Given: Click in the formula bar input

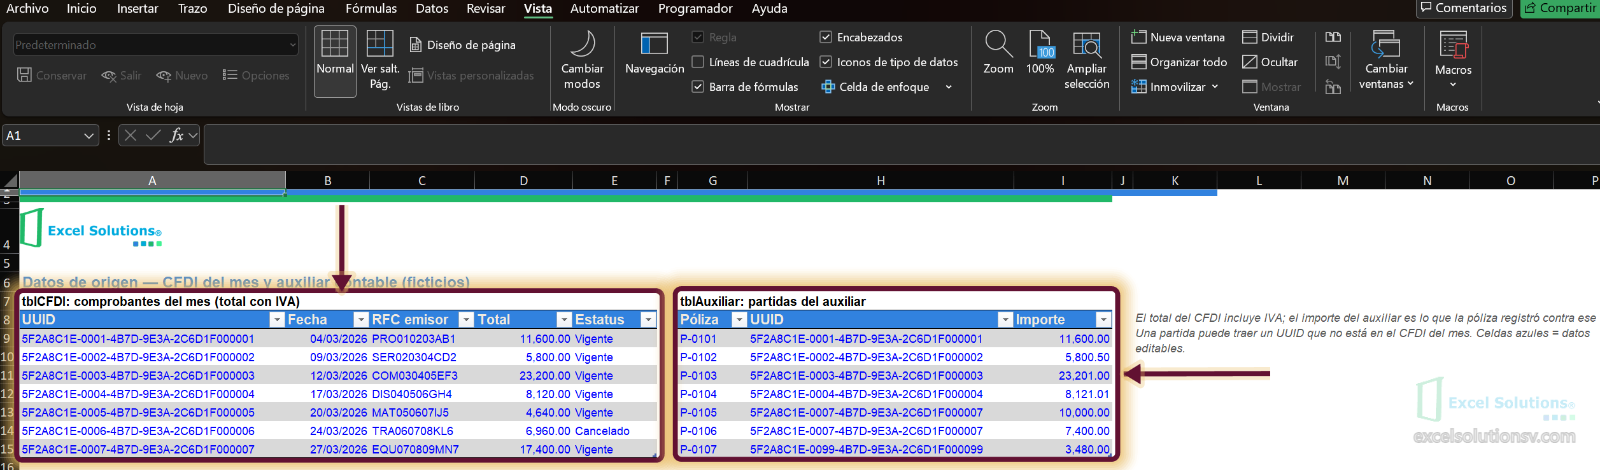Looking at the screenshot, I should tap(900, 144).
